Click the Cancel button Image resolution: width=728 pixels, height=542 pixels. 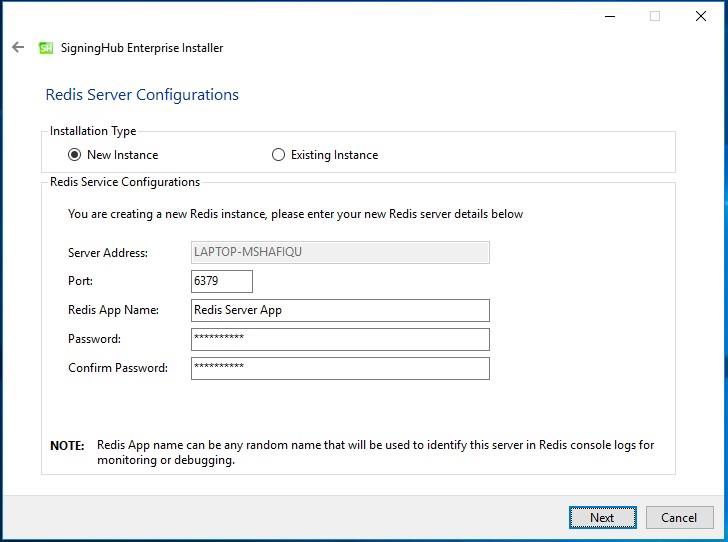pyautogui.click(x=679, y=517)
